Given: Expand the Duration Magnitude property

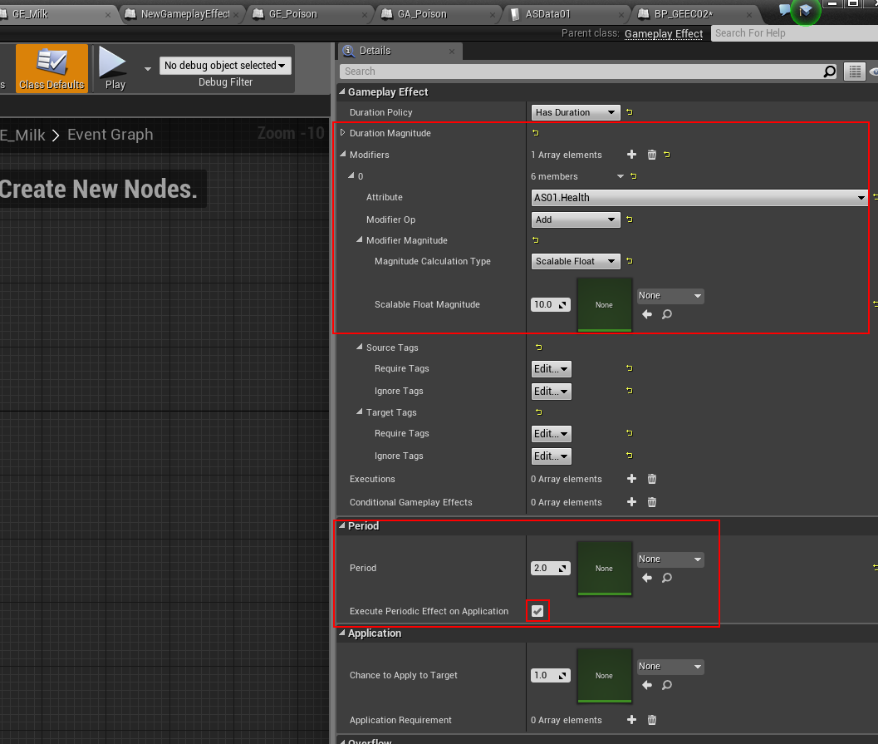Looking at the screenshot, I should pyautogui.click(x=343, y=133).
